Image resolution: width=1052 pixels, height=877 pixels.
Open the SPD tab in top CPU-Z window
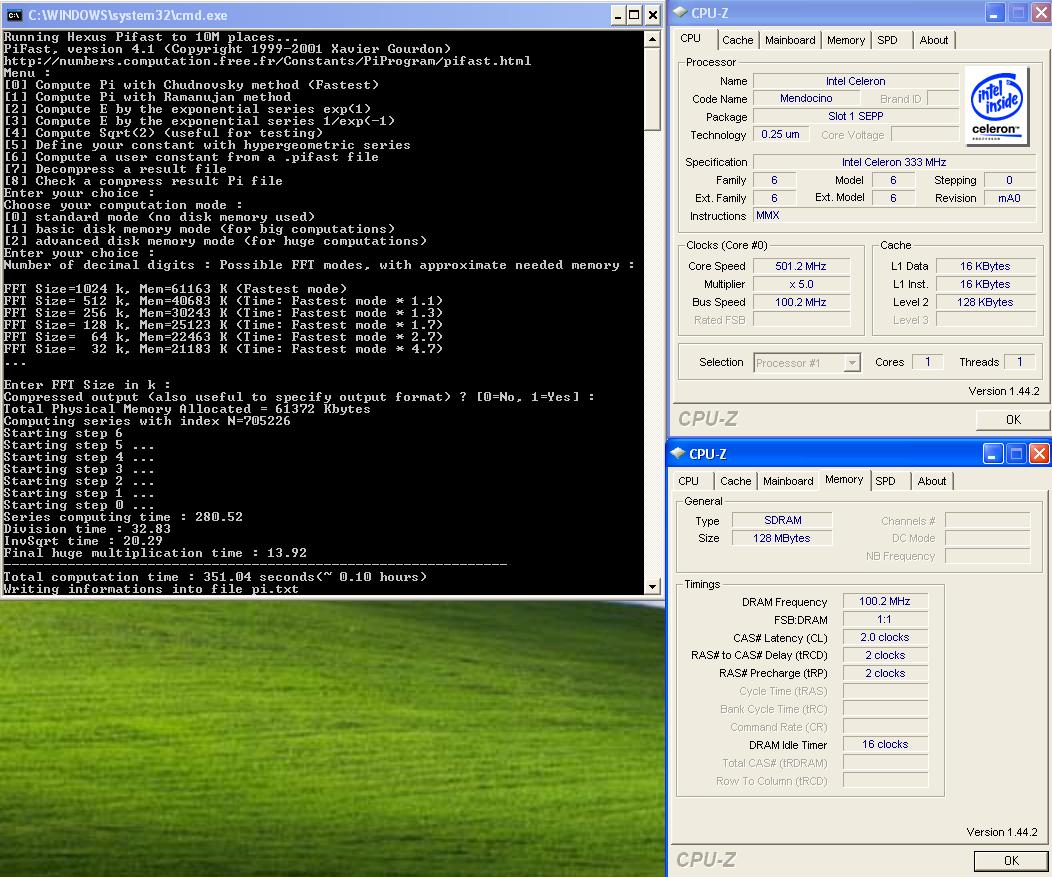coord(887,40)
